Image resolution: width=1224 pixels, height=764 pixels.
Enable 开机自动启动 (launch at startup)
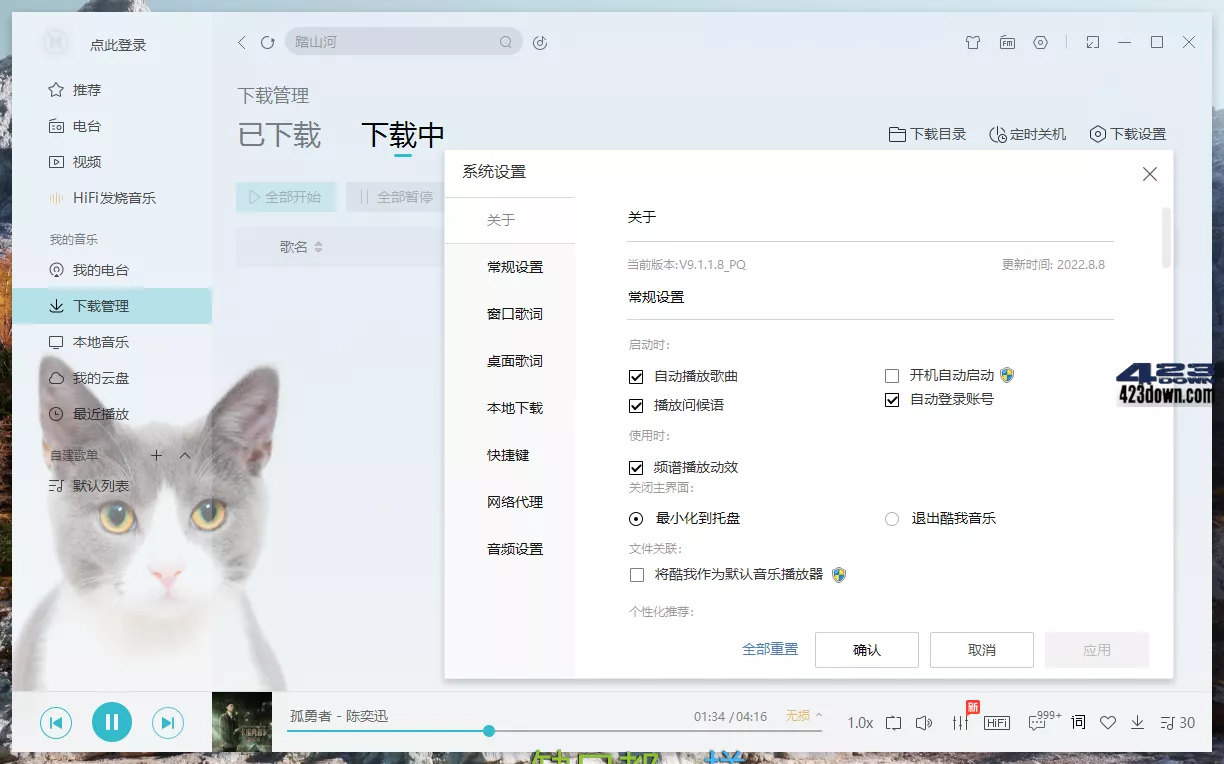[x=891, y=376]
